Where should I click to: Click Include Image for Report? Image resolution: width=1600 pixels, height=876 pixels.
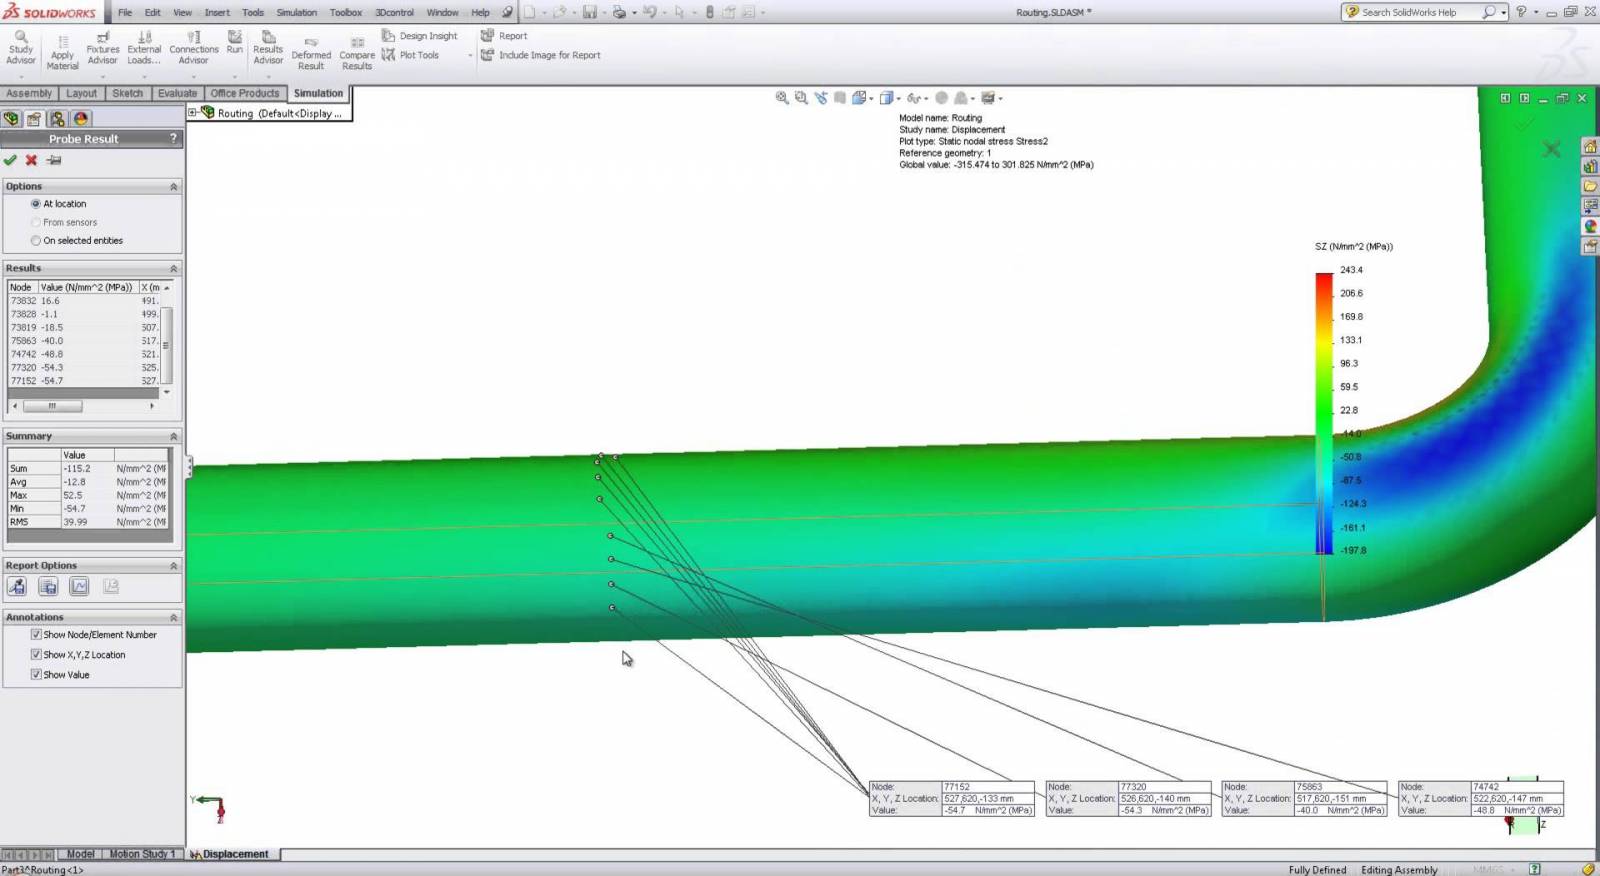point(541,55)
